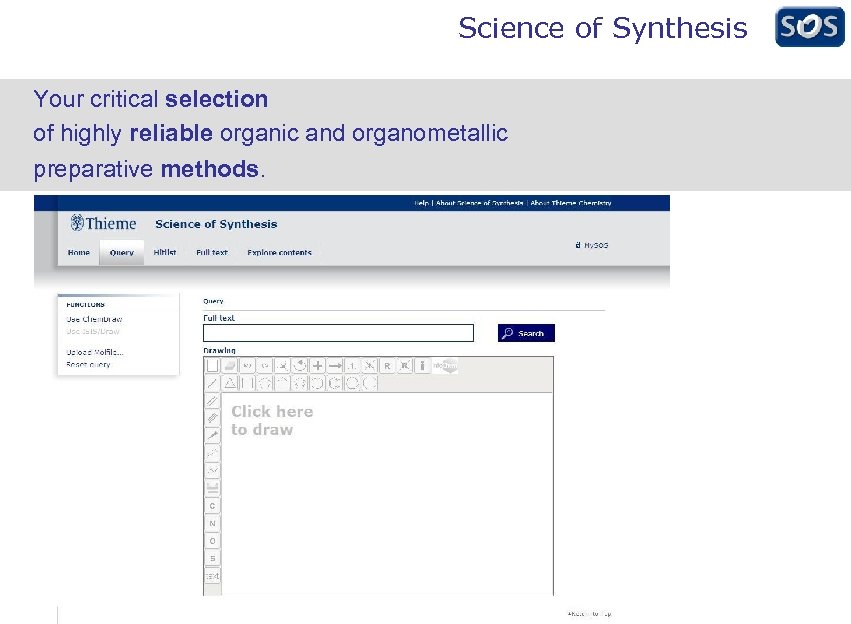Open the Explore contents tab
This screenshot has height=624, width=851.
click(x=279, y=252)
